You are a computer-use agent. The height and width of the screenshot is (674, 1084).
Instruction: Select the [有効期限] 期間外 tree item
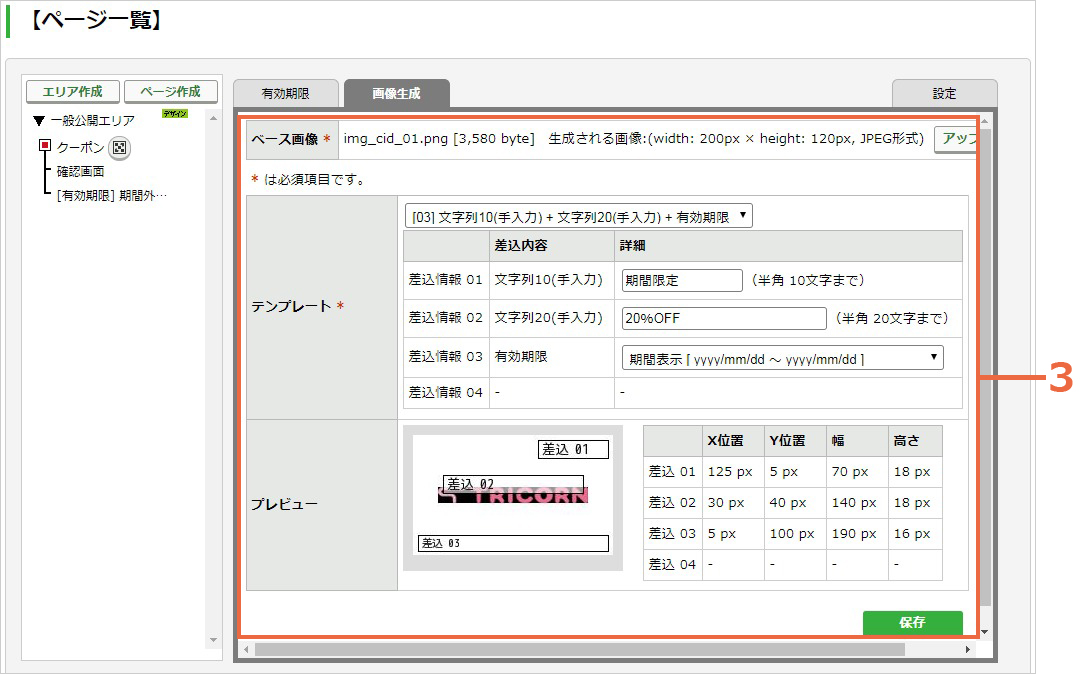pyautogui.click(x=111, y=196)
